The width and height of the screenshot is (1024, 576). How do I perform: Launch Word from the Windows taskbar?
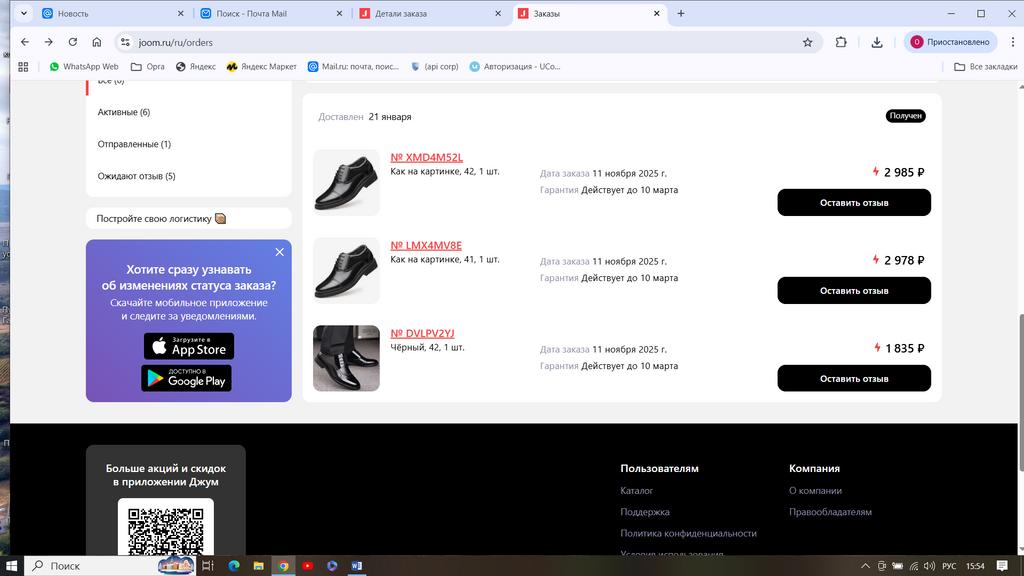[x=356, y=566]
